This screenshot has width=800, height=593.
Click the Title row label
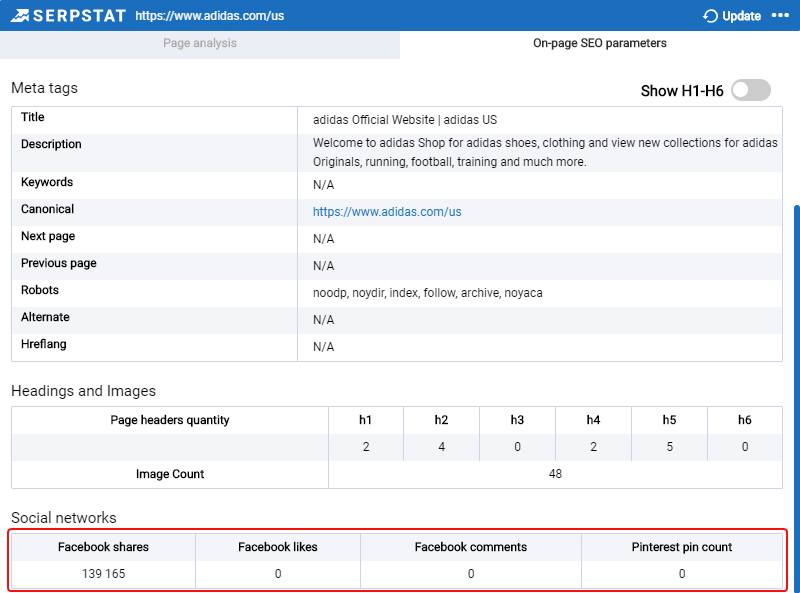(33, 117)
